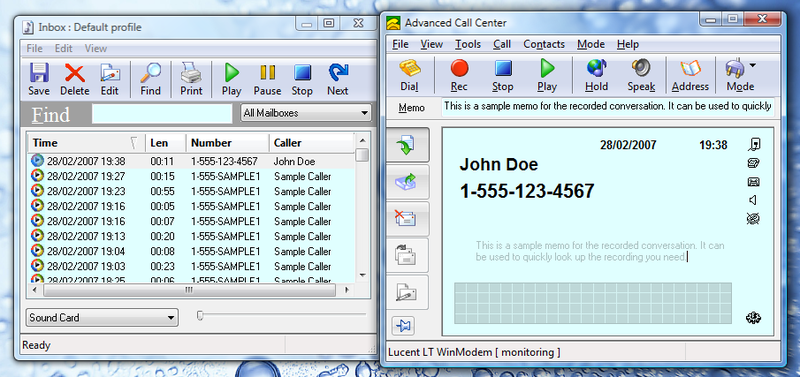Toggle Speak speakerphone icon

pos(641,76)
